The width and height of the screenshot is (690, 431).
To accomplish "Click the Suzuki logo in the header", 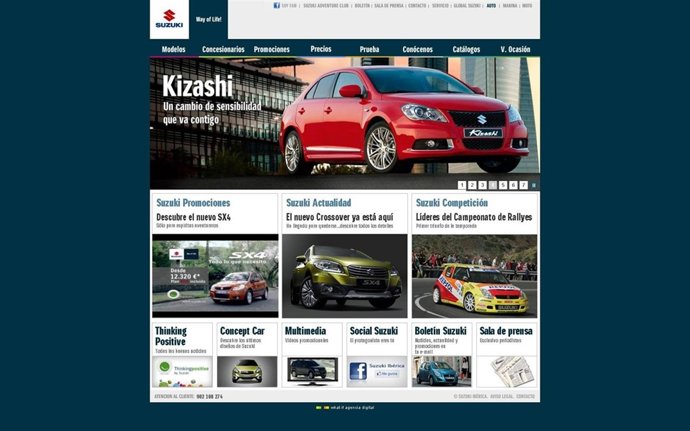I will (x=169, y=19).
